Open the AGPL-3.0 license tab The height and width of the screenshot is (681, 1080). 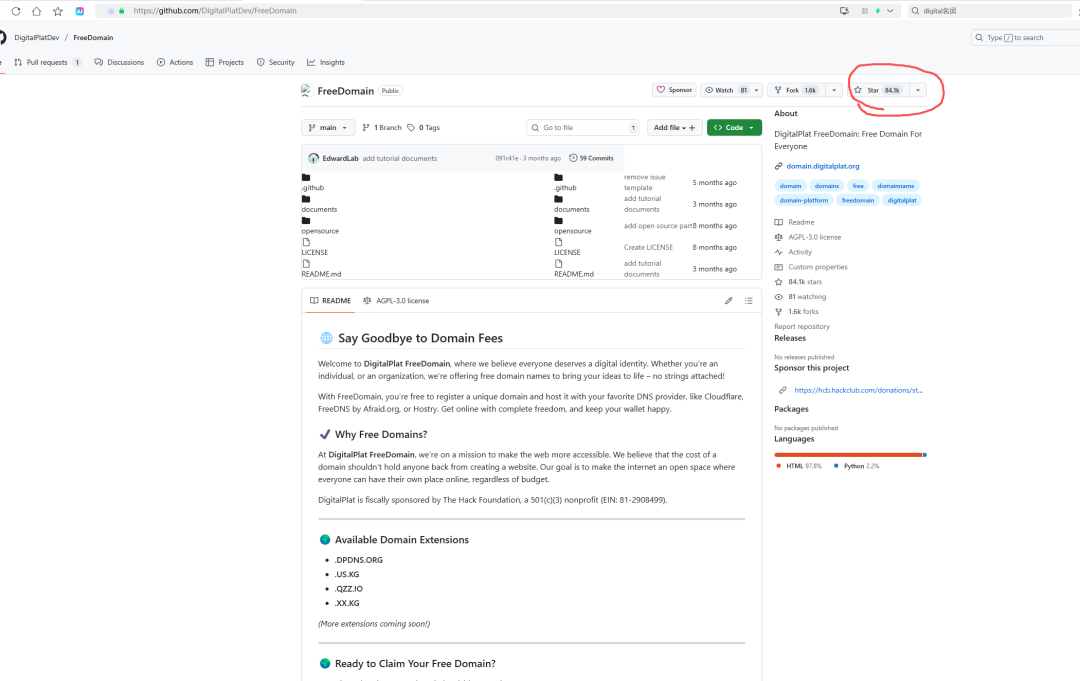point(396,300)
